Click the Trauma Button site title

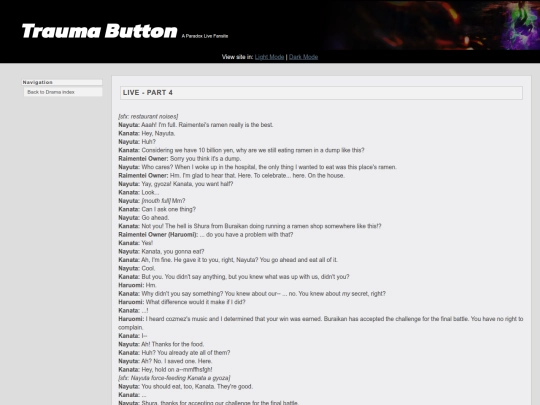(99, 31)
